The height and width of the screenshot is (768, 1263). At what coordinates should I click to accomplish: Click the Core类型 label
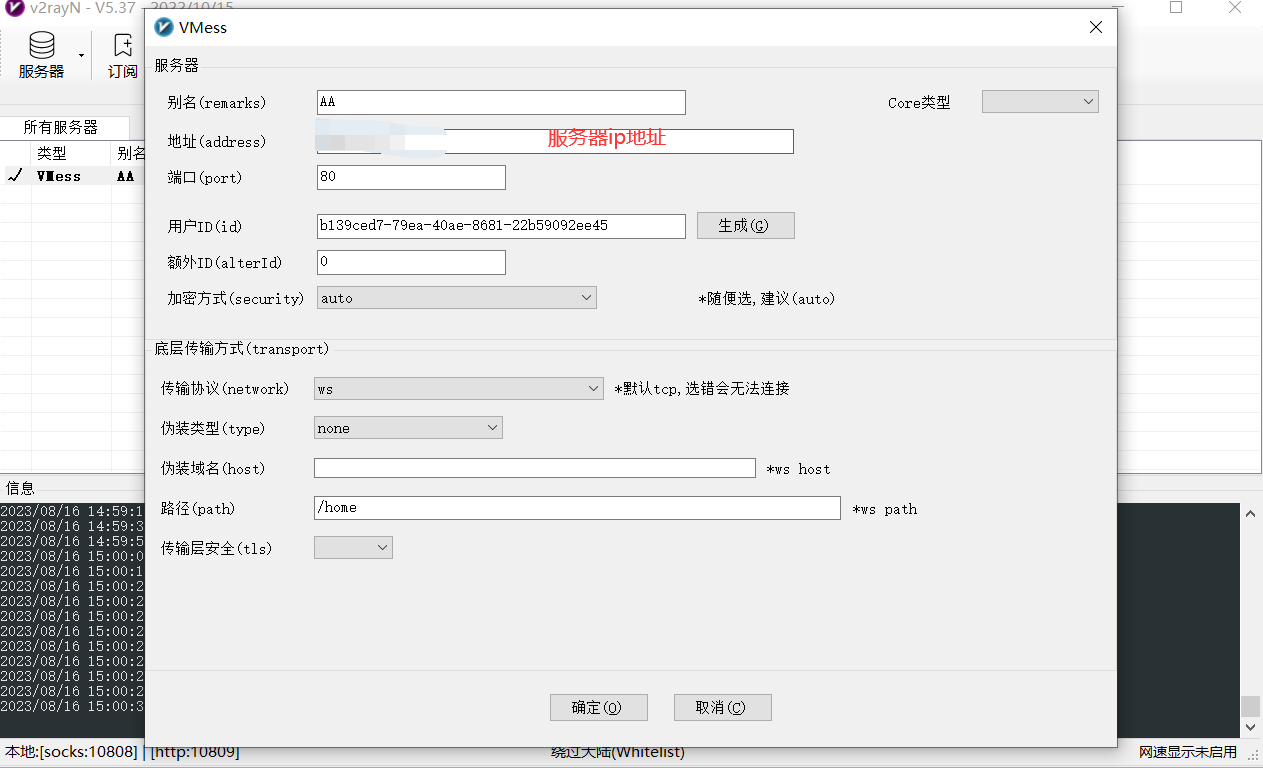919,103
